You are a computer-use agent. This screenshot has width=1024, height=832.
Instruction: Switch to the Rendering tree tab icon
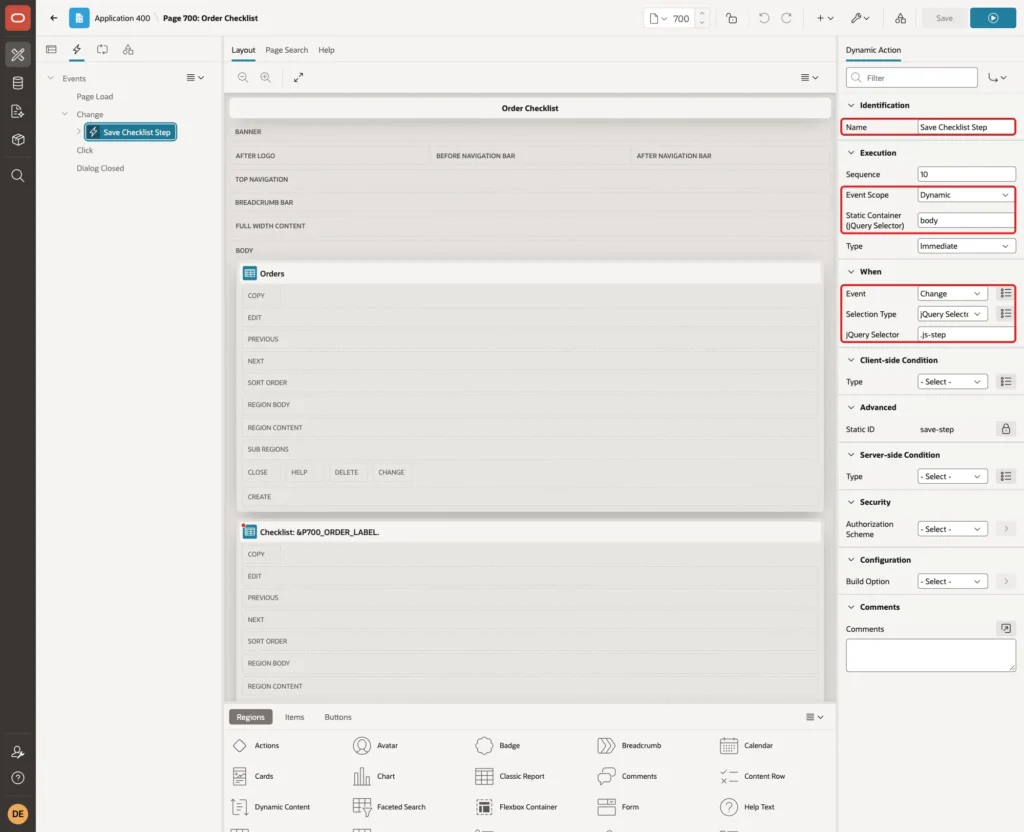[x=51, y=50]
